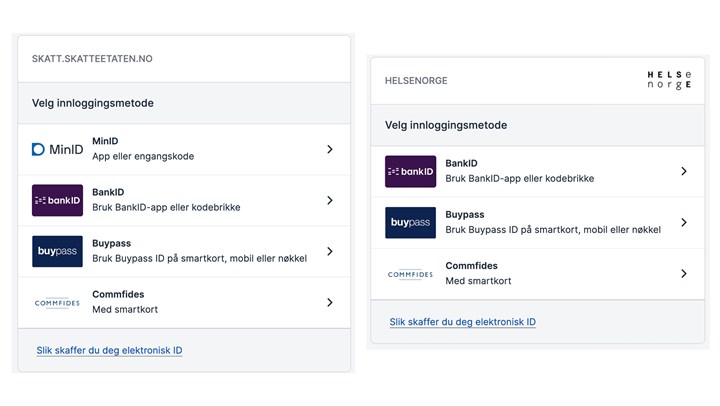Image resolution: width=720 pixels, height=406 pixels.
Task: Click the bankID logo in Helsenorge panel
Action: pos(411,171)
